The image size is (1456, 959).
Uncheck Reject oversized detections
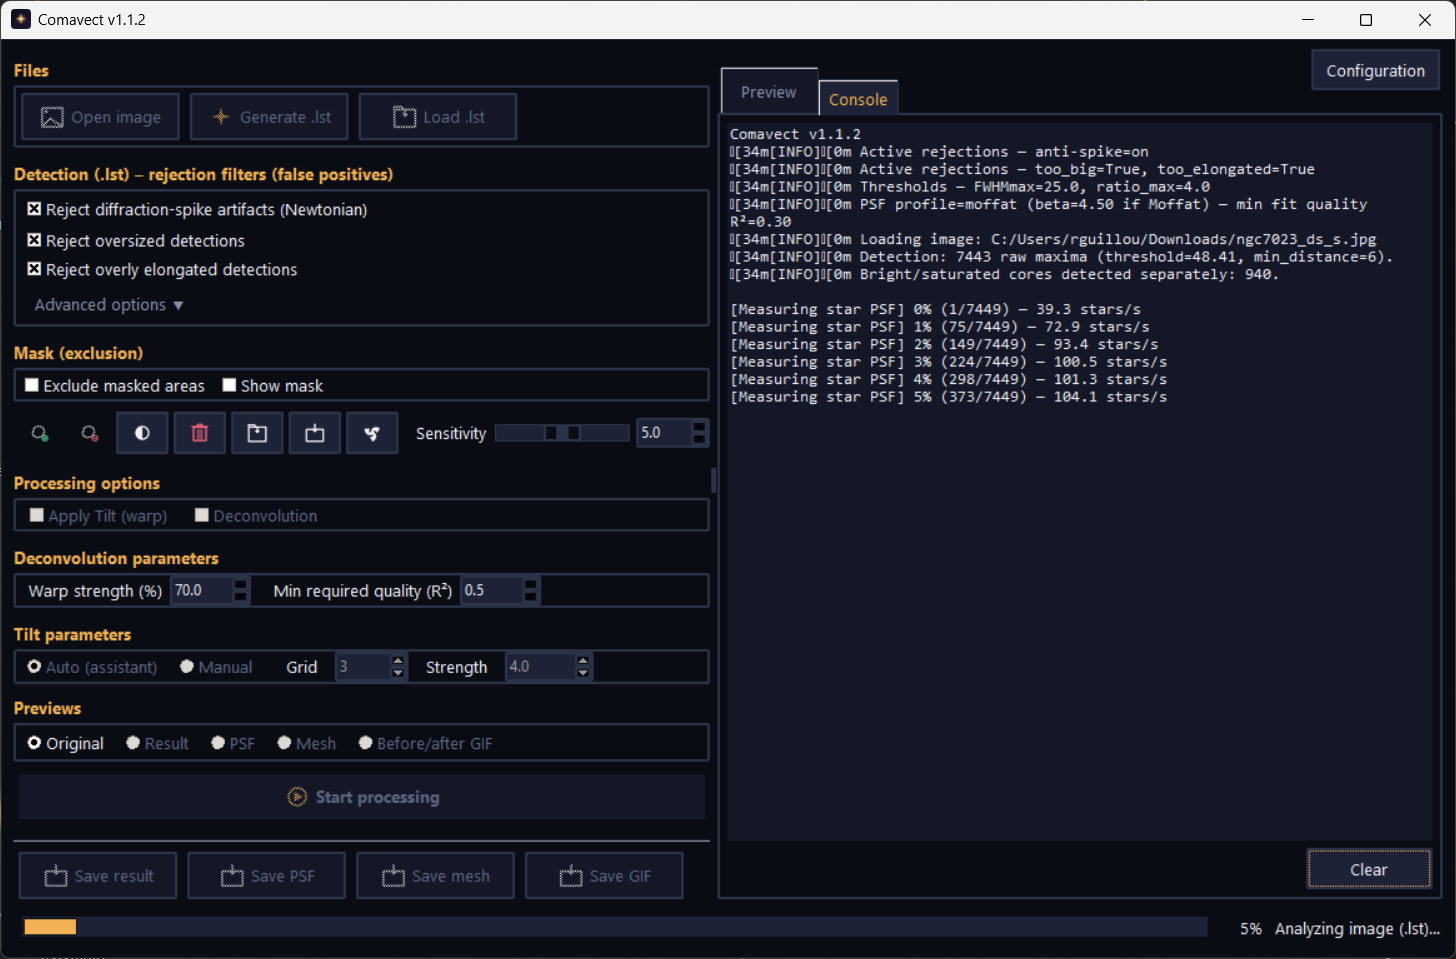click(34, 240)
